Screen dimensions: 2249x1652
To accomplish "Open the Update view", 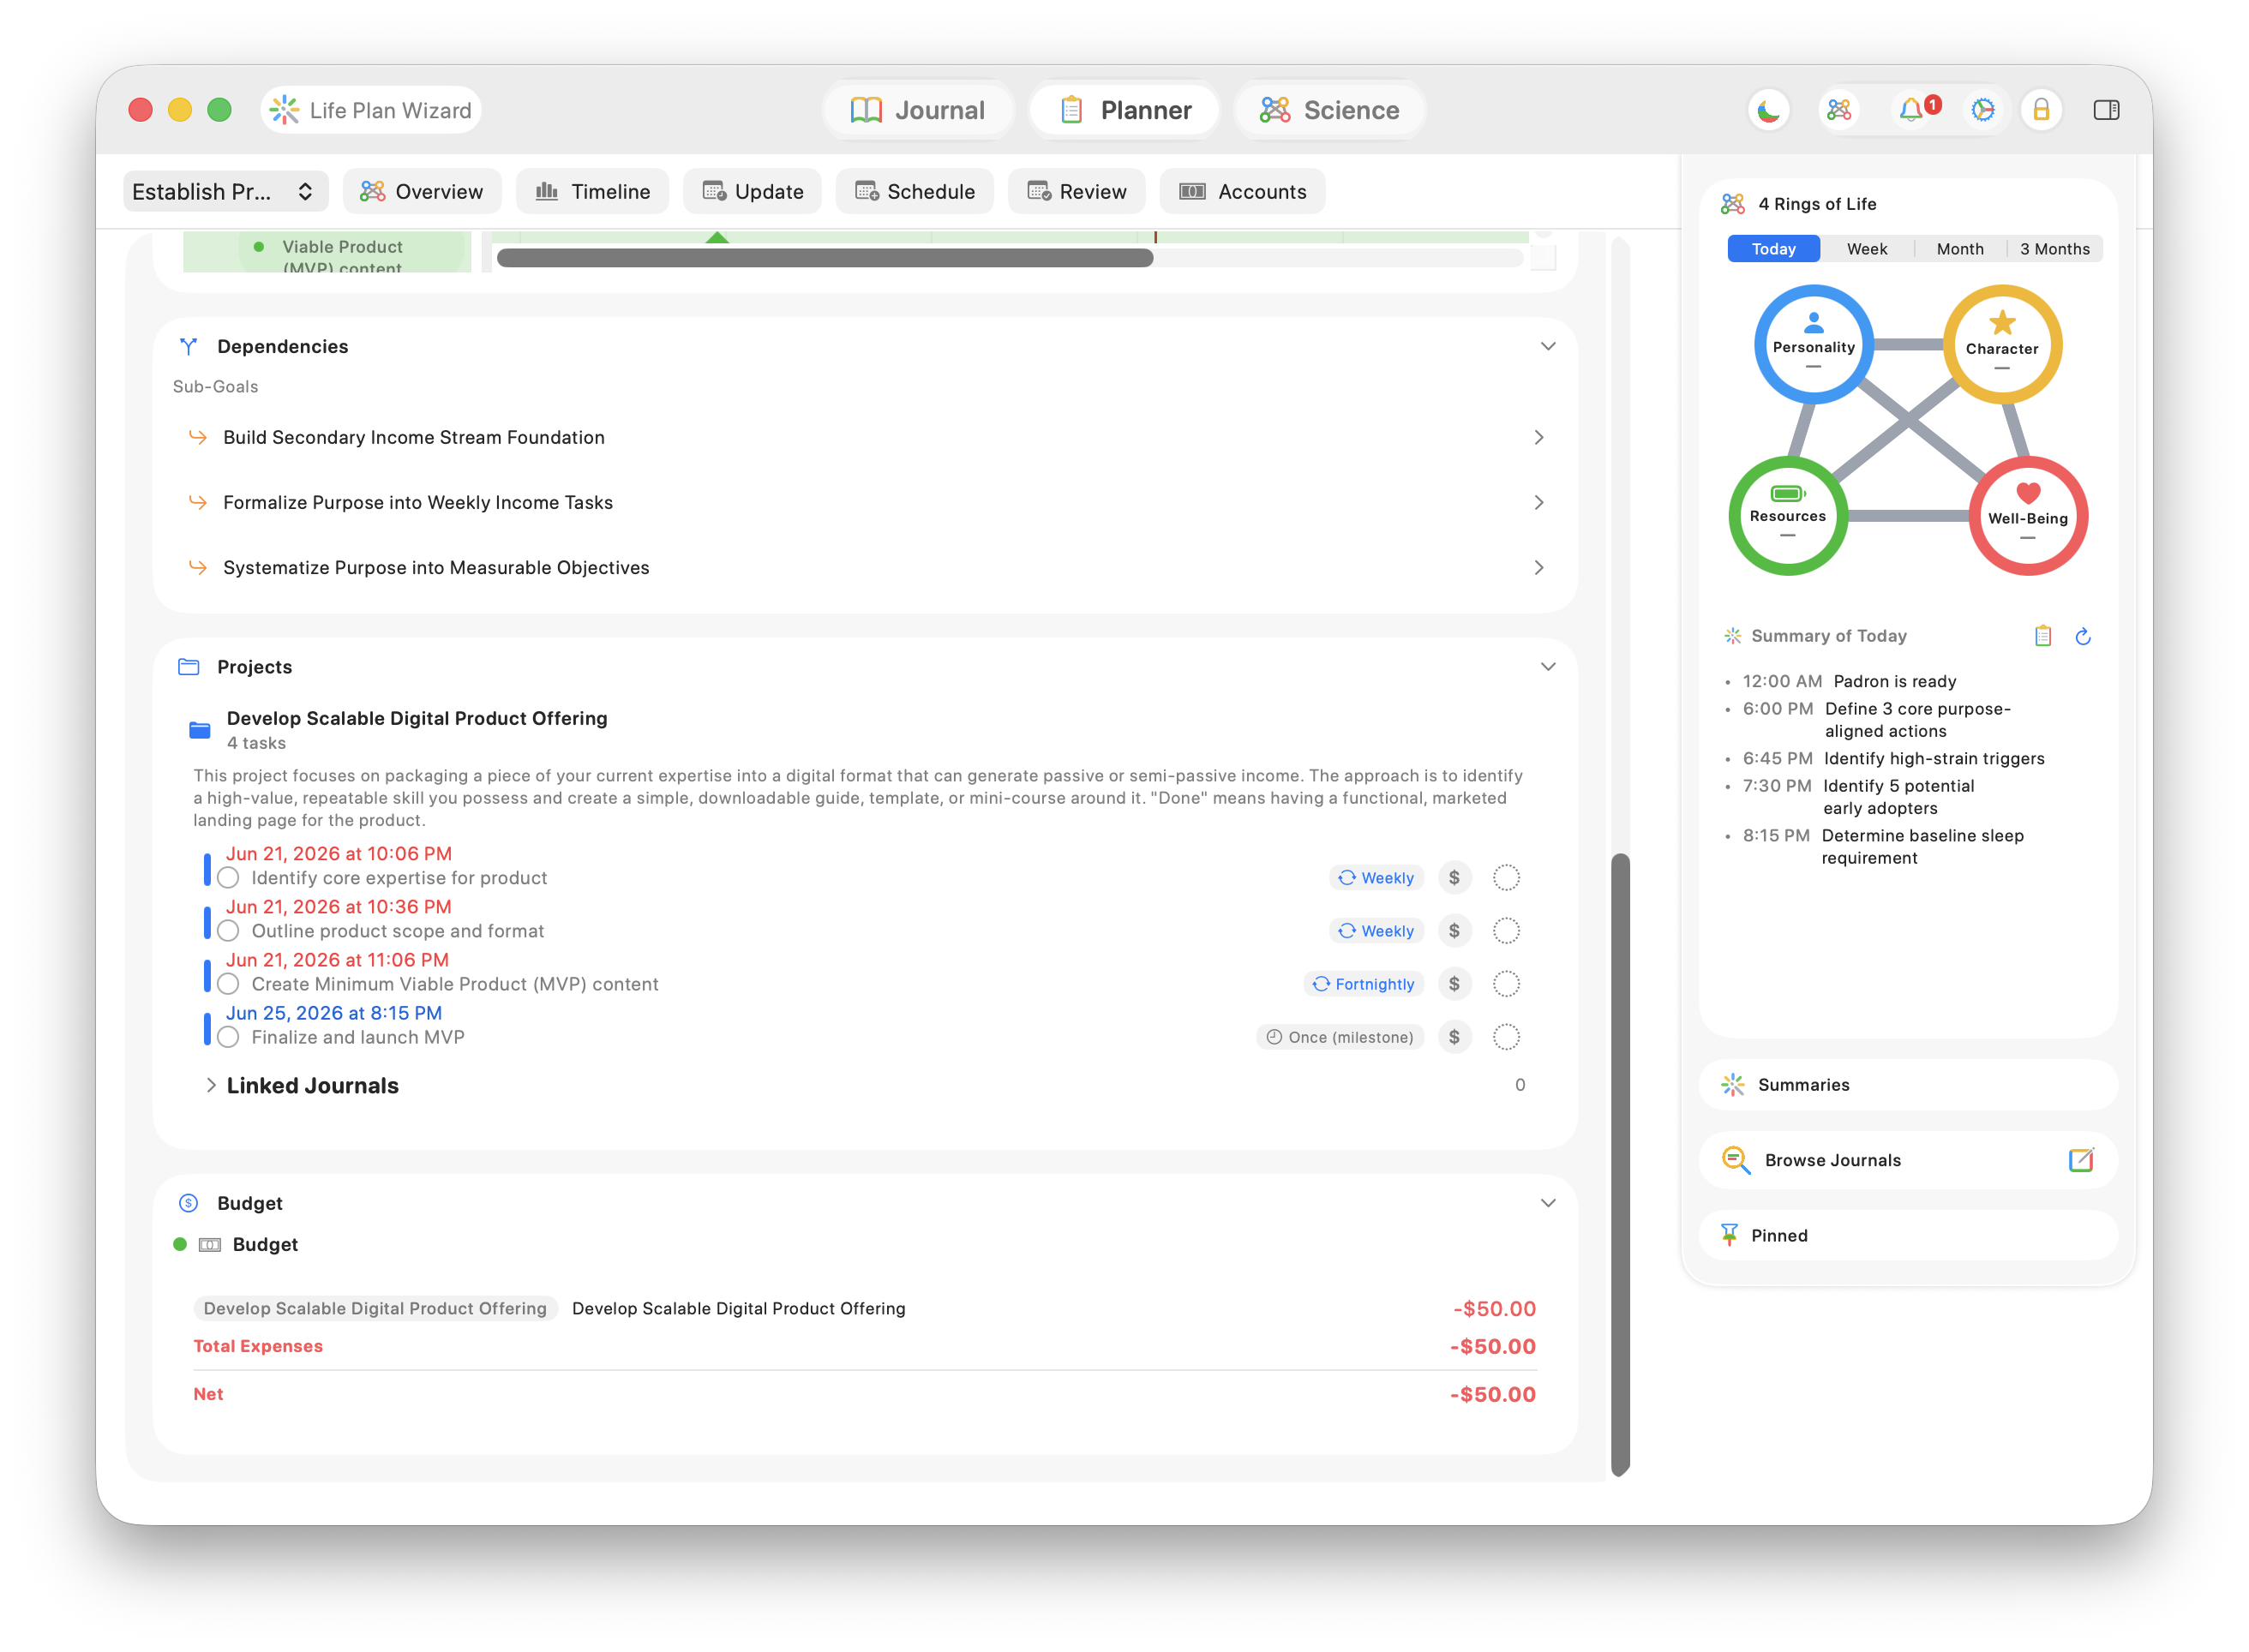I will click(x=752, y=191).
